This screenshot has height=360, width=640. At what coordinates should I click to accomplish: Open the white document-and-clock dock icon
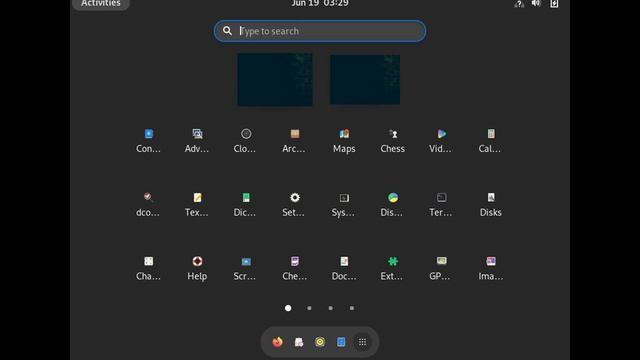point(299,342)
